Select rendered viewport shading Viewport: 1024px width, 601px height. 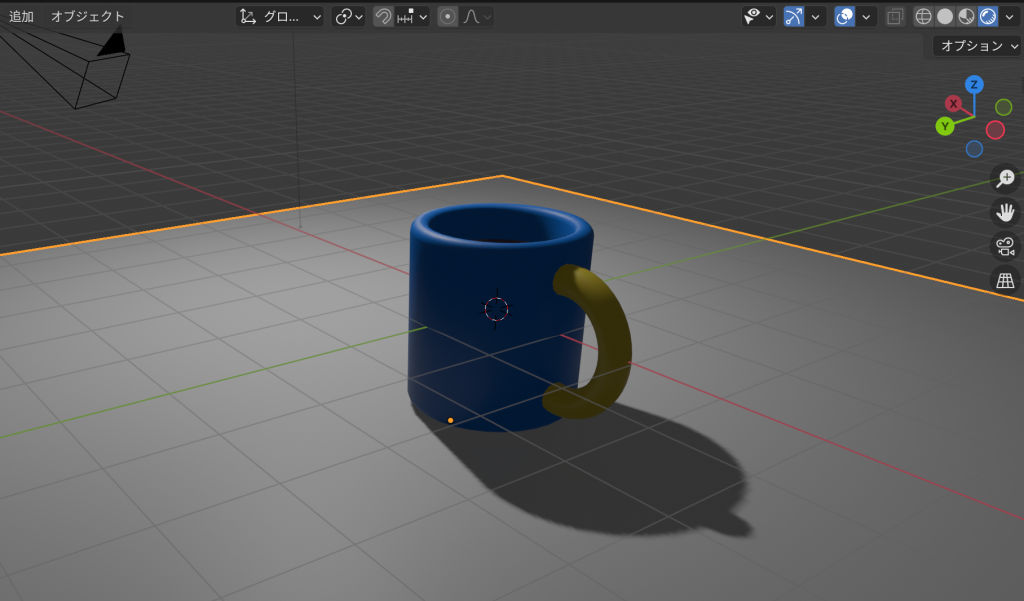[988, 16]
